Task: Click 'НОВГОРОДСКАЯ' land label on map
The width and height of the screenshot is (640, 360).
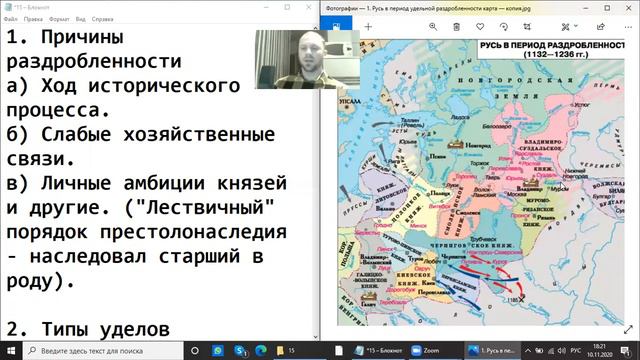Action: coord(516,80)
